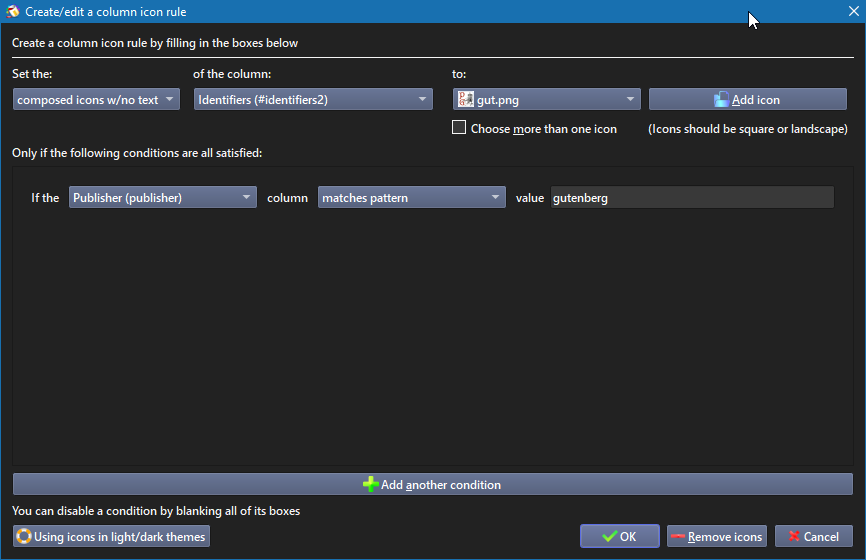
Task: Click the Remove icons button
Action: click(717, 536)
